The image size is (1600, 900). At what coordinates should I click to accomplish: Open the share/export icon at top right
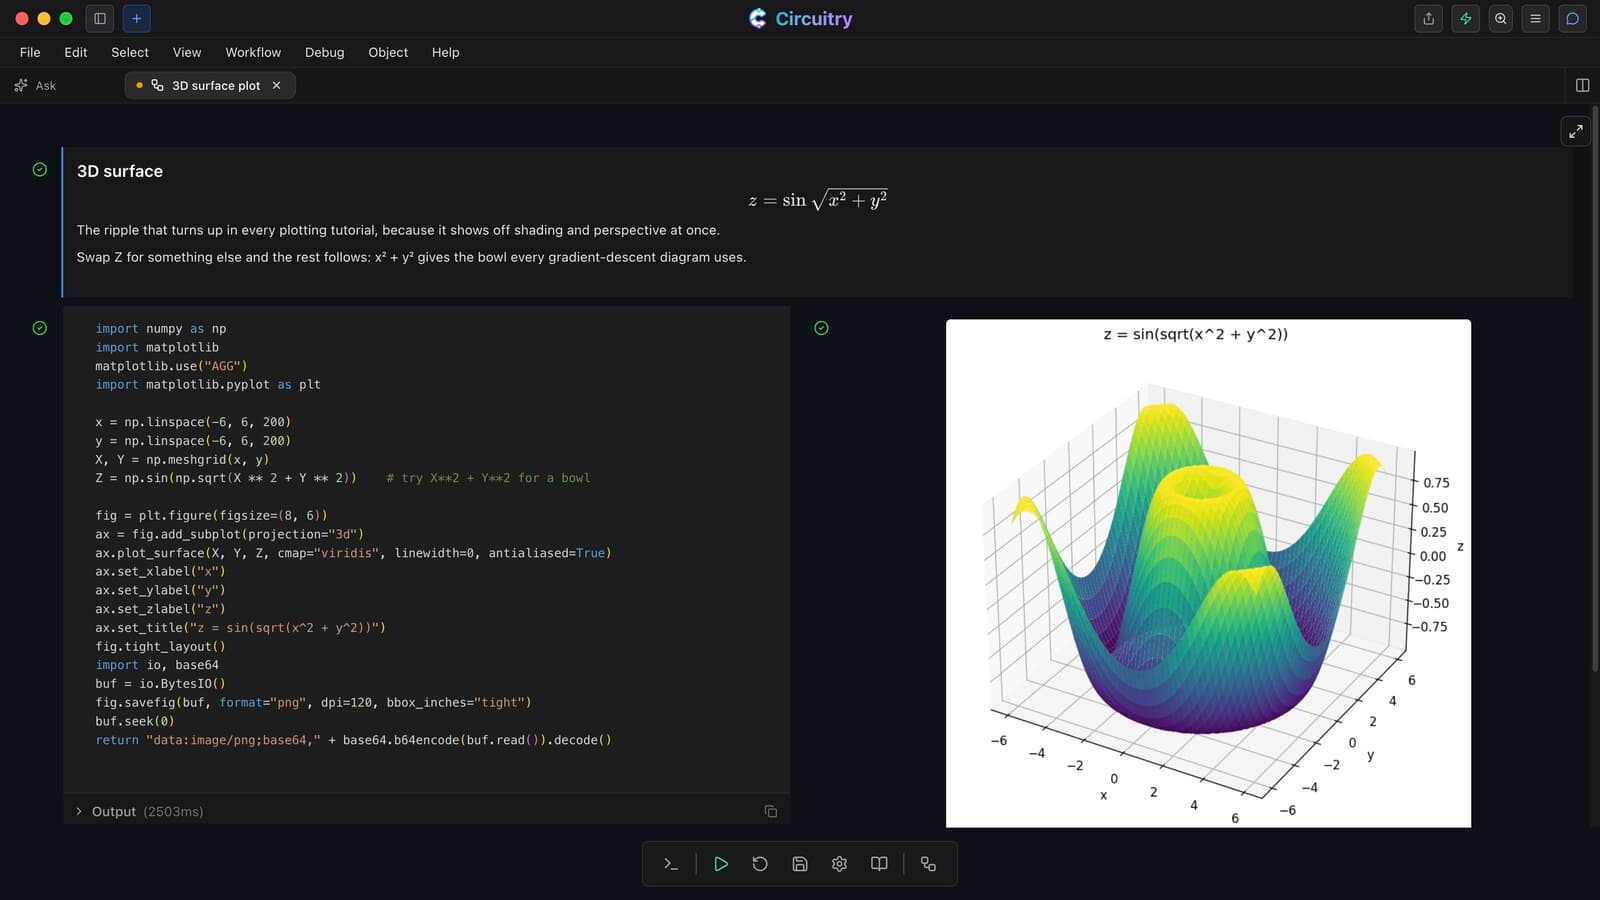tap(1429, 18)
